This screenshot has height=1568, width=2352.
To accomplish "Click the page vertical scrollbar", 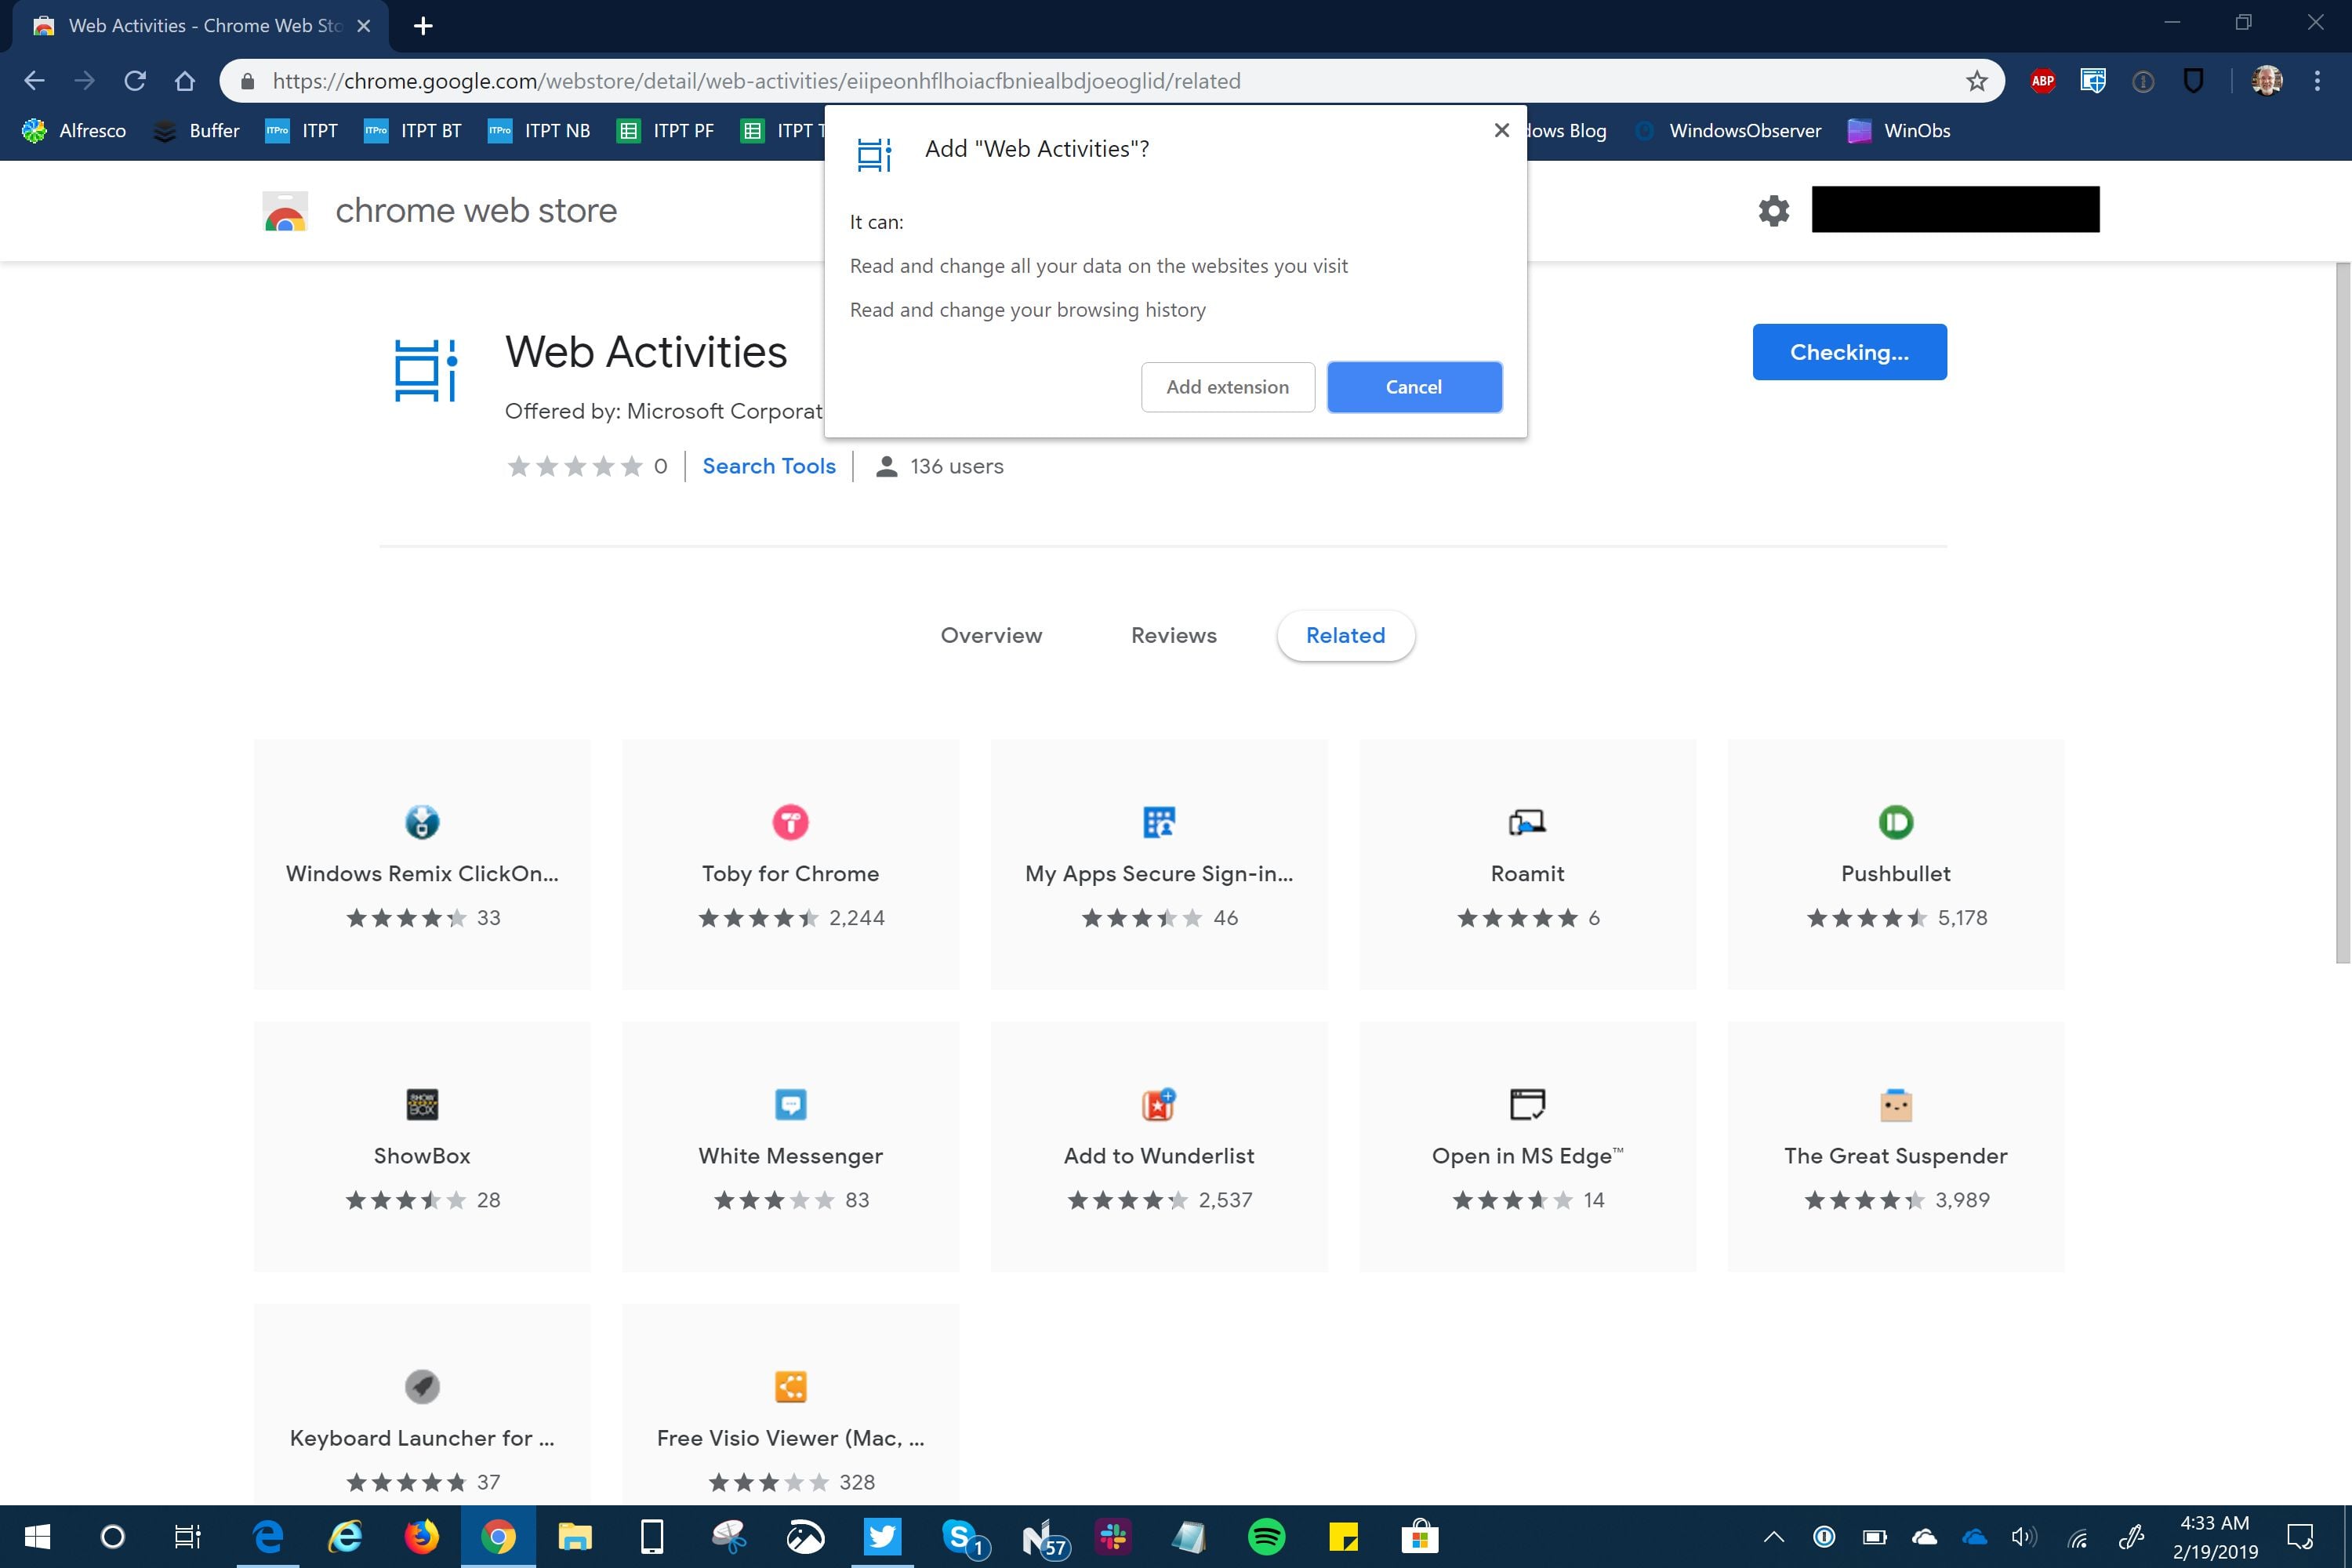I will (x=2342, y=612).
